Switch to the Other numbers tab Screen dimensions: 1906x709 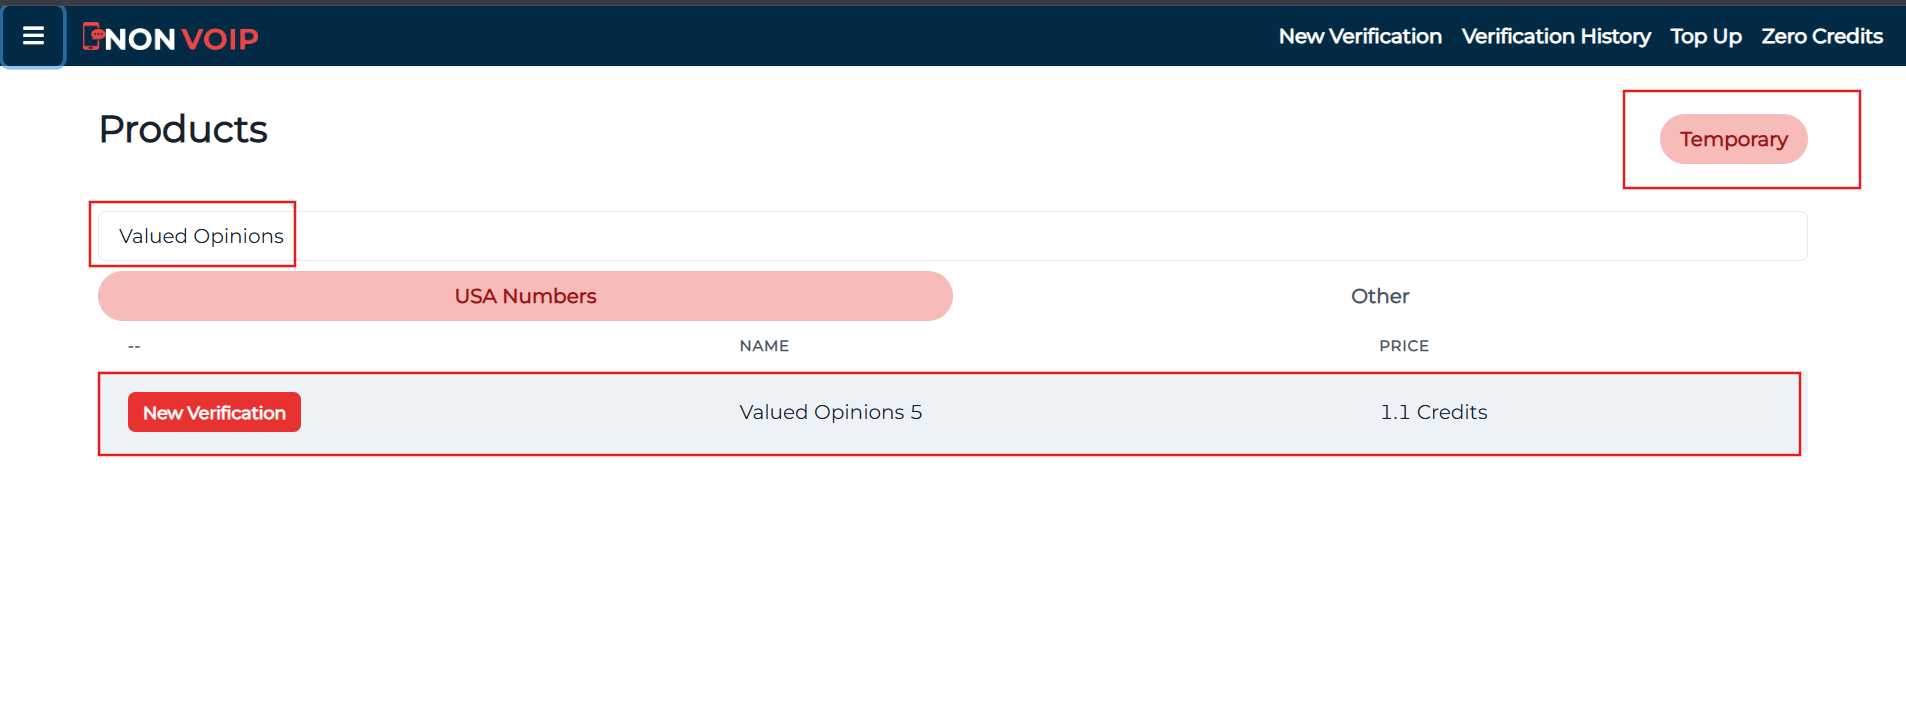[1379, 296]
